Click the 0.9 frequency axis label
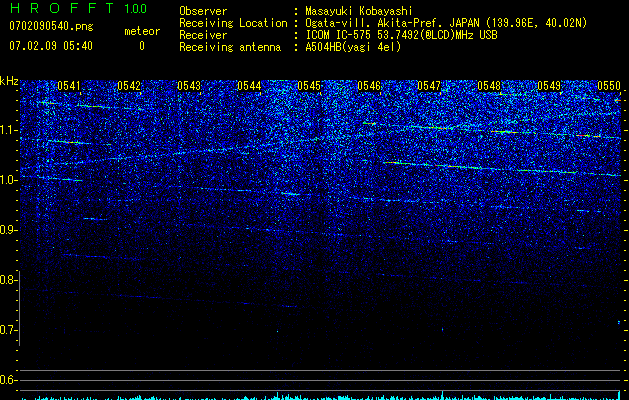The image size is (629, 400). tap(8, 230)
